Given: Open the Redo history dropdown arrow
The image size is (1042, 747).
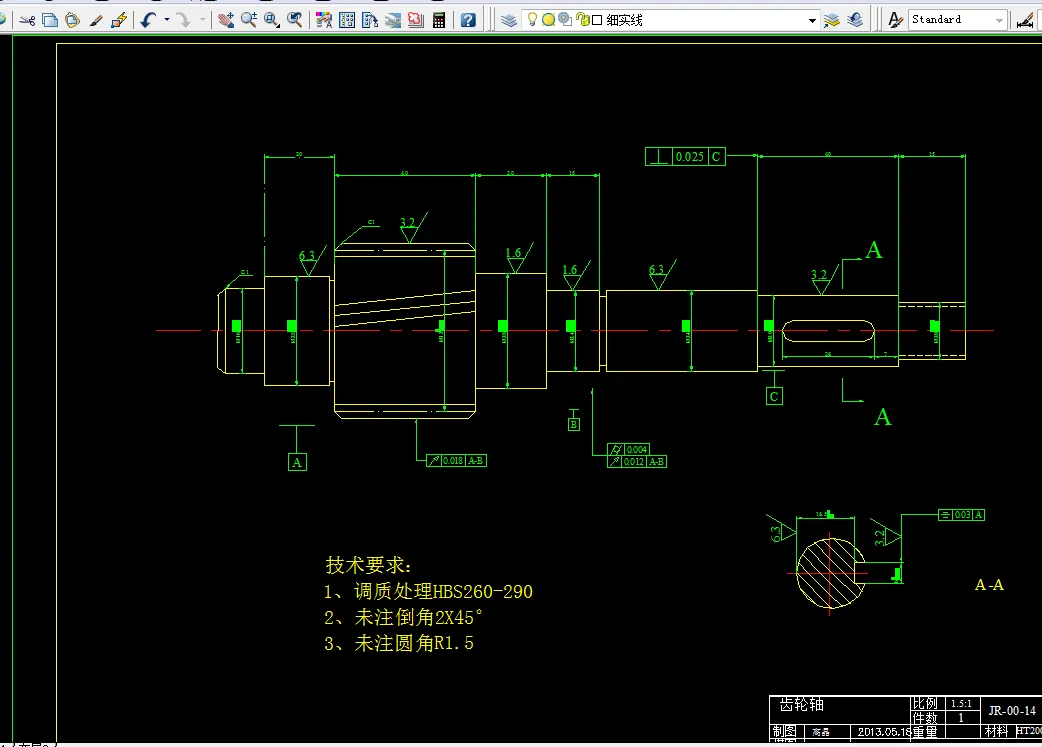Looking at the screenshot, I should 203,20.
